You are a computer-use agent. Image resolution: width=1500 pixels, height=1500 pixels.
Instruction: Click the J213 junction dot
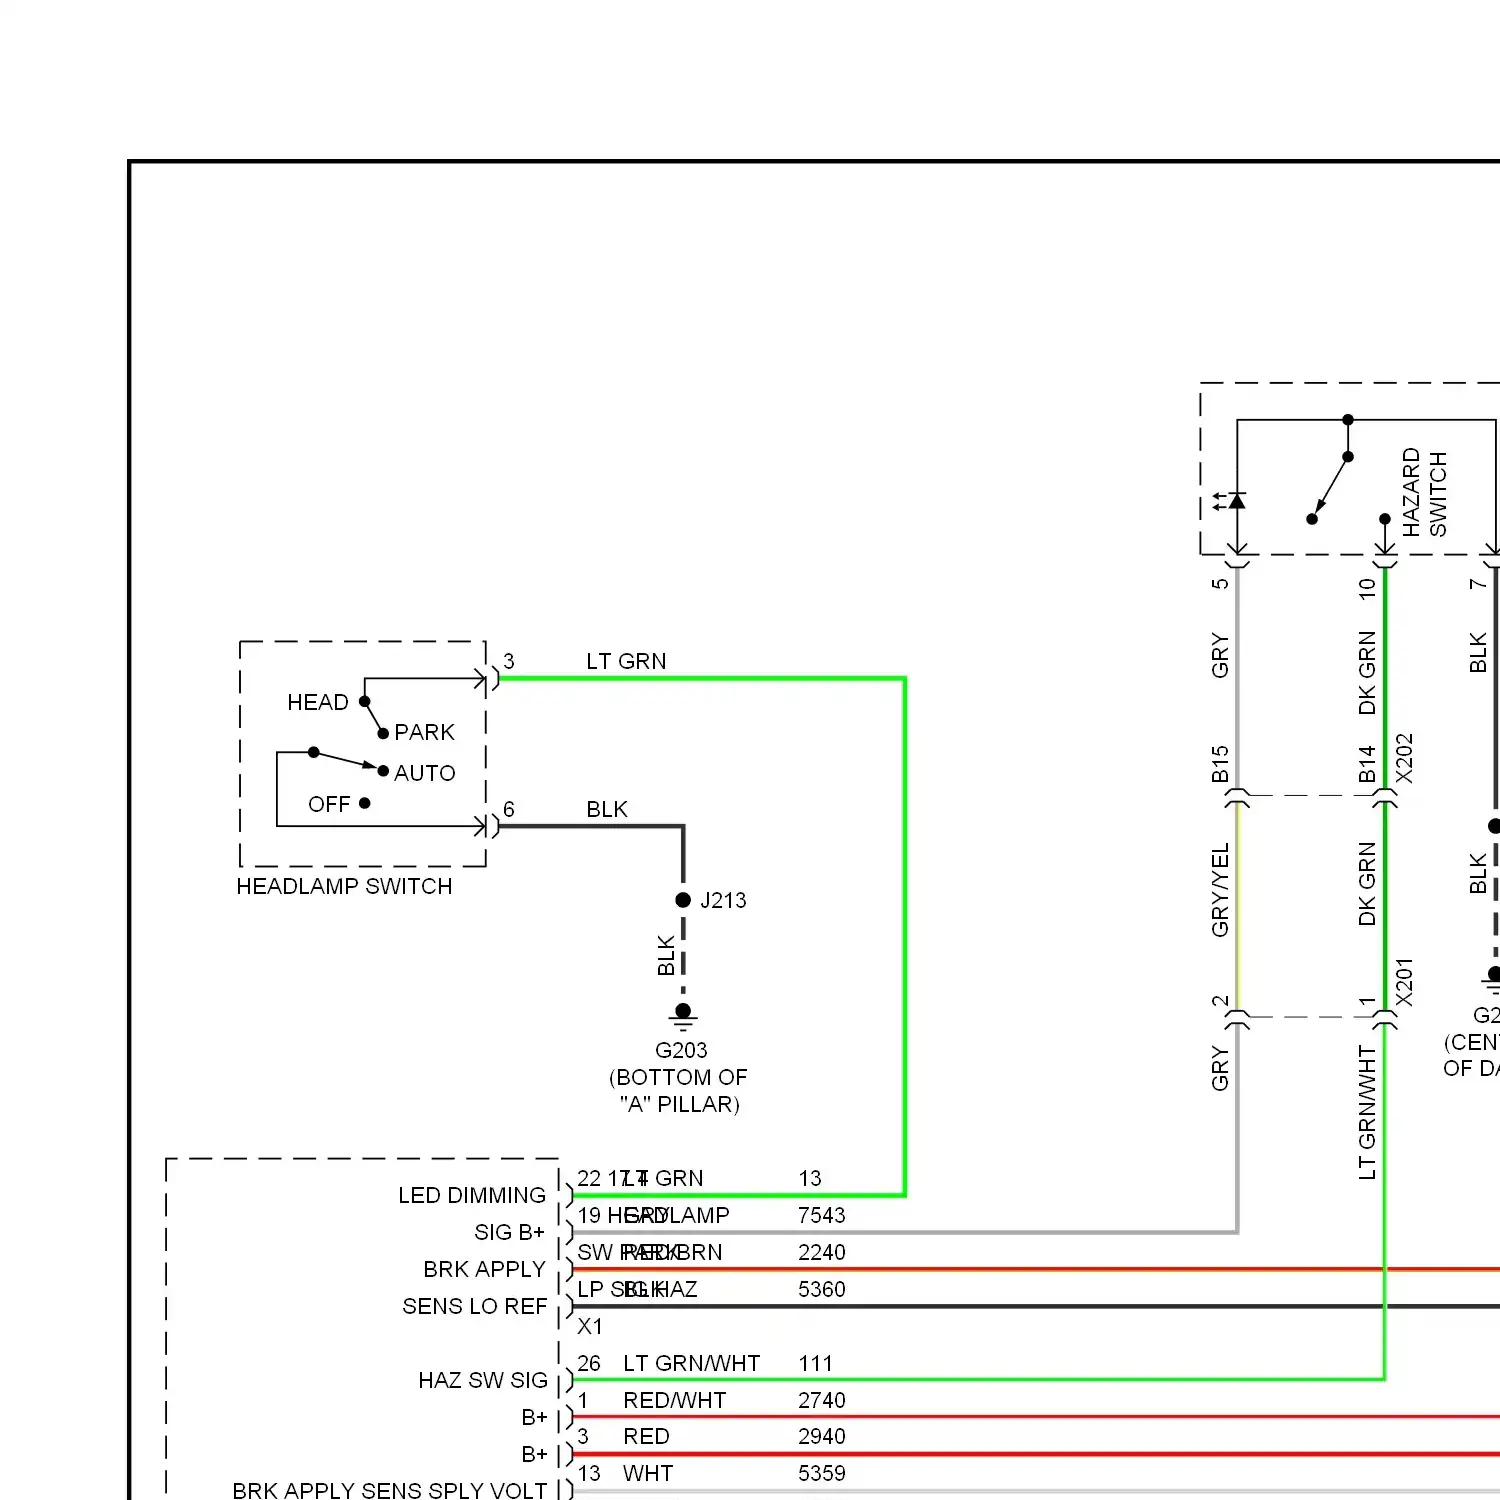[683, 900]
